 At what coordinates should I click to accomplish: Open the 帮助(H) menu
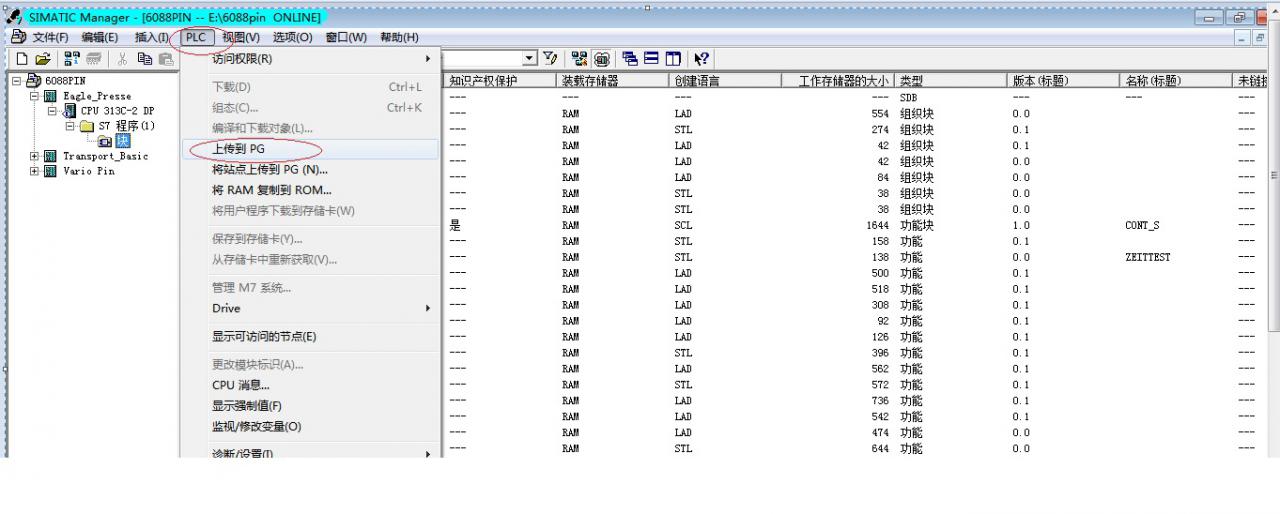point(399,37)
